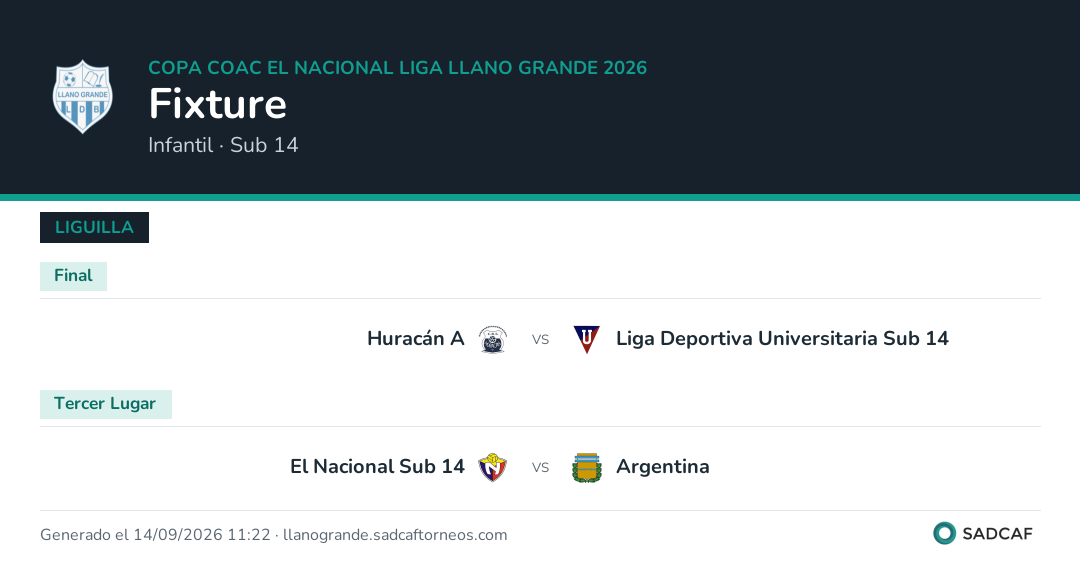This screenshot has width=1080, height=586.
Task: Click the vs label in Tercer Lugar match
Action: [x=540, y=468]
